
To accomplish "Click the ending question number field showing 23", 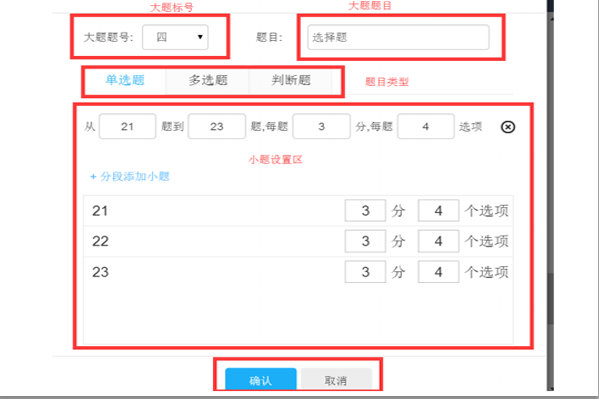I will click(x=217, y=127).
